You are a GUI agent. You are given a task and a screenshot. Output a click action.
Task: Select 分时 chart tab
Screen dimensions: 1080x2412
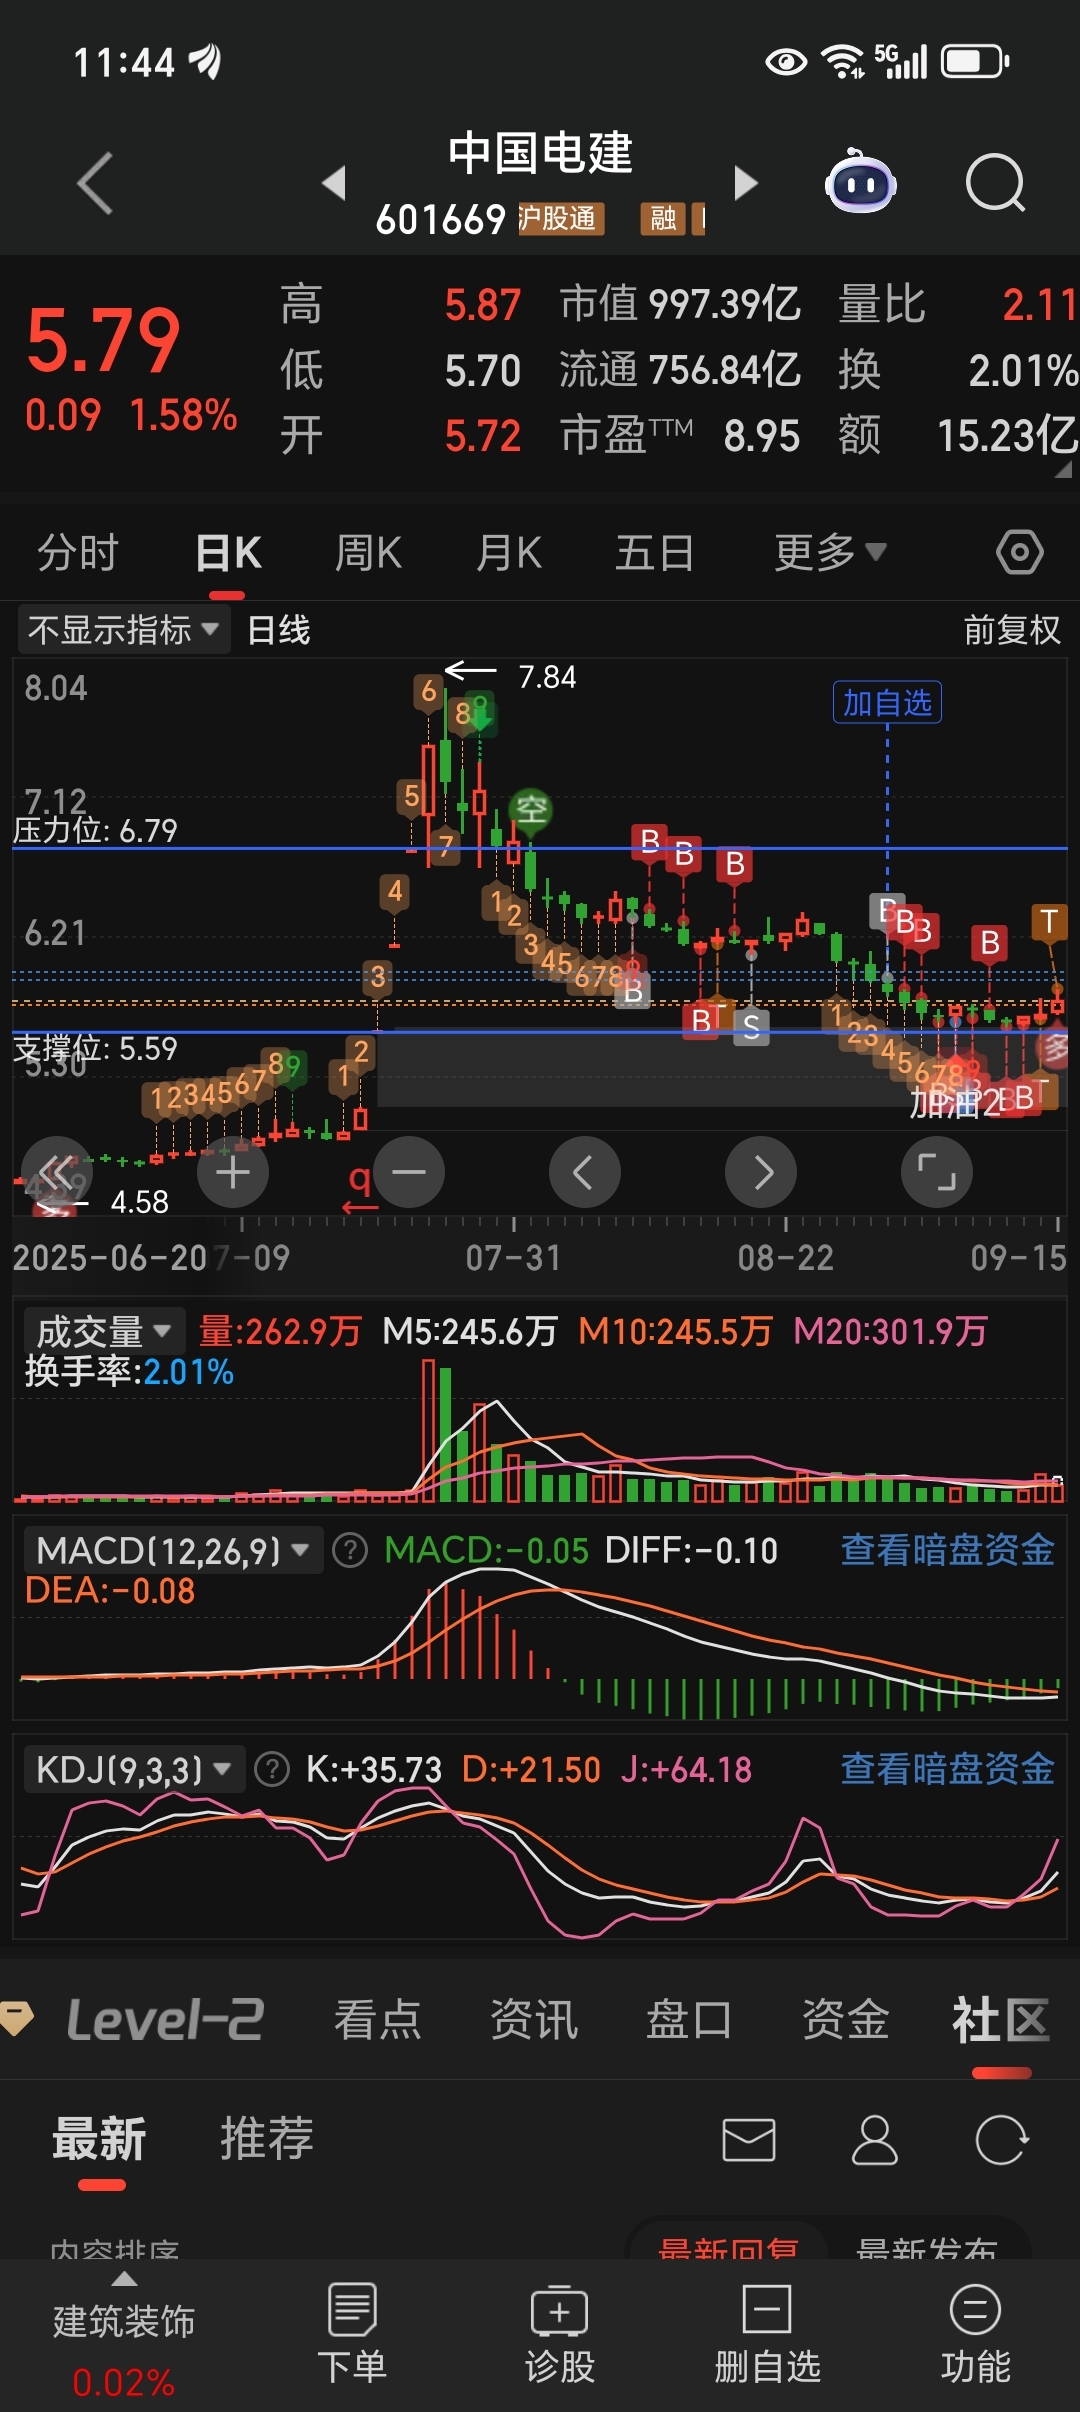tap(78, 552)
